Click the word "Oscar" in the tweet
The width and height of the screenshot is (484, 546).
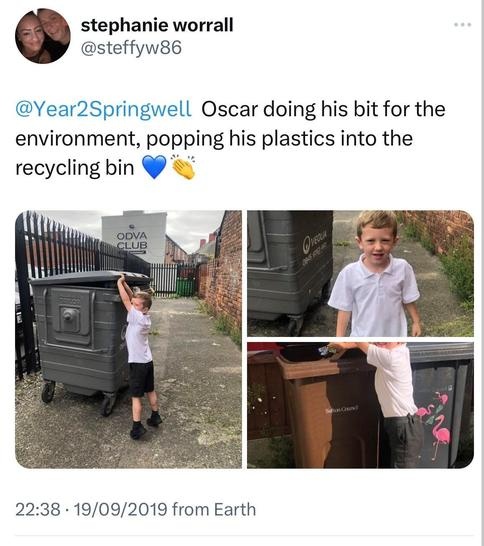229,109
